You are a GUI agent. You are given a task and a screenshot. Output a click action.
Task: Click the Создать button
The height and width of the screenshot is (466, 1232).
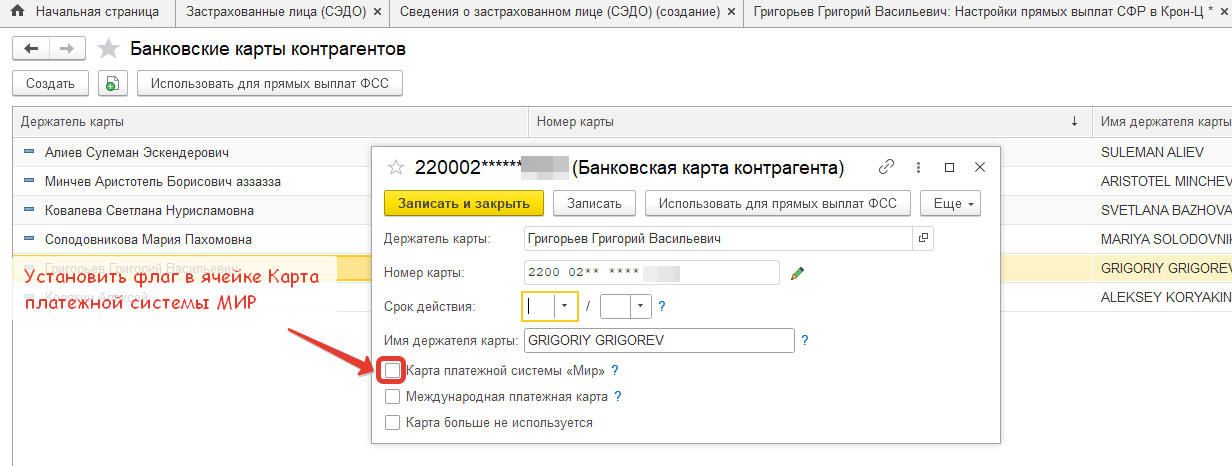[x=51, y=84]
